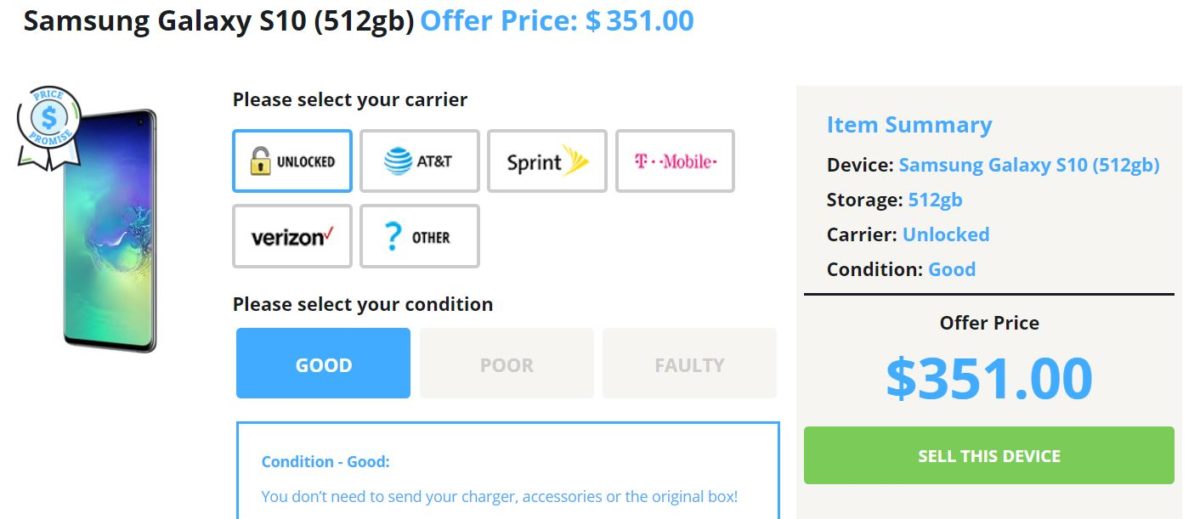
Task: Click the Price Promise ribbon badge
Action: (47, 123)
